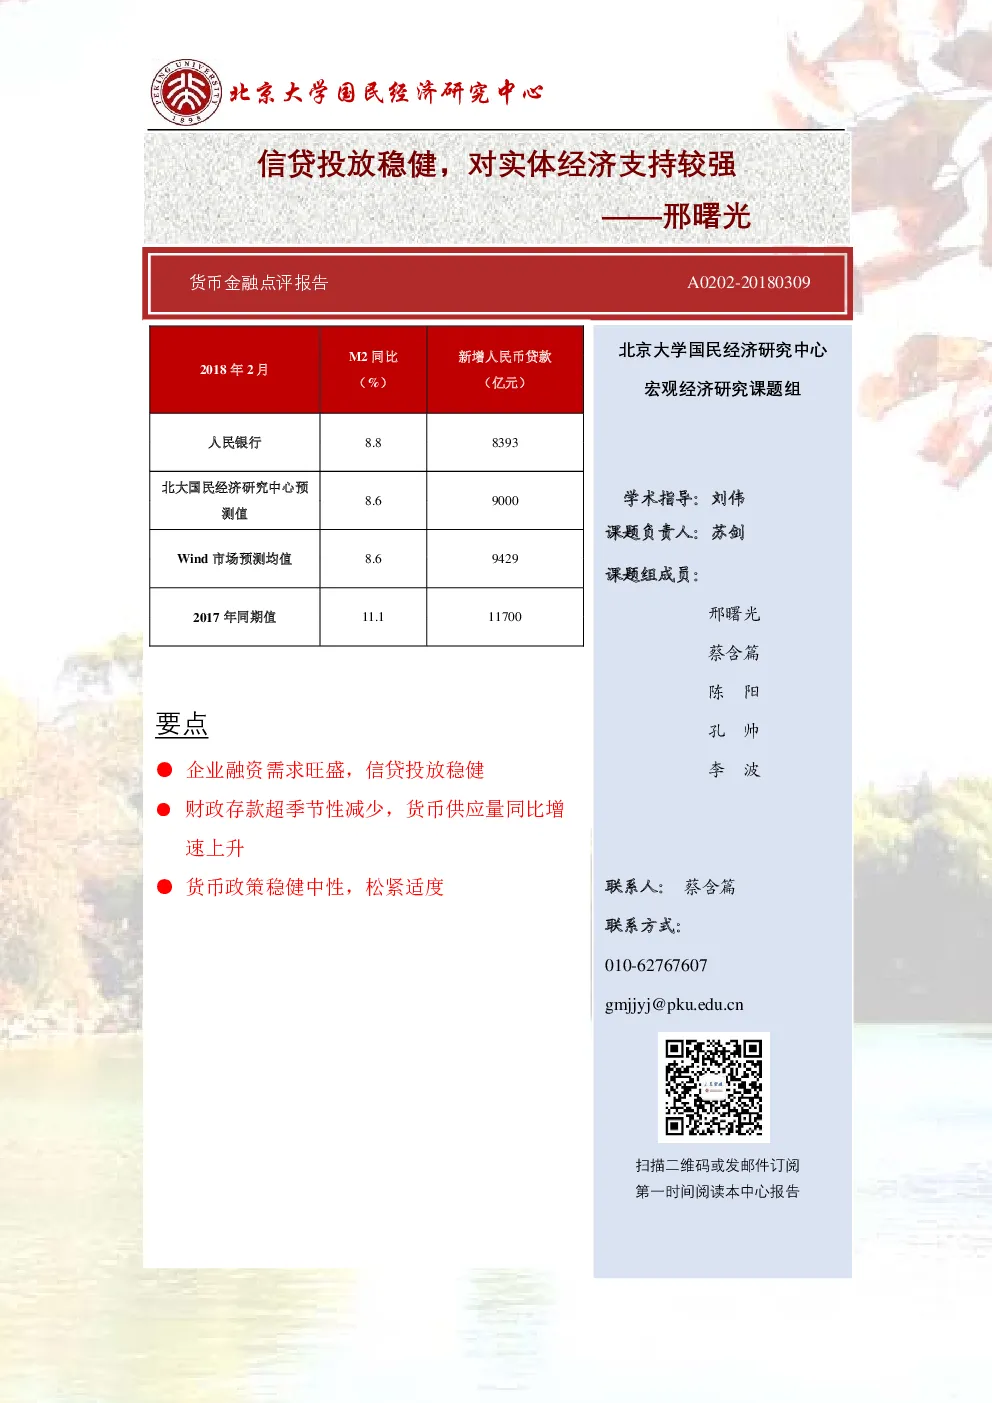Click the 联系方式 label

643,926
